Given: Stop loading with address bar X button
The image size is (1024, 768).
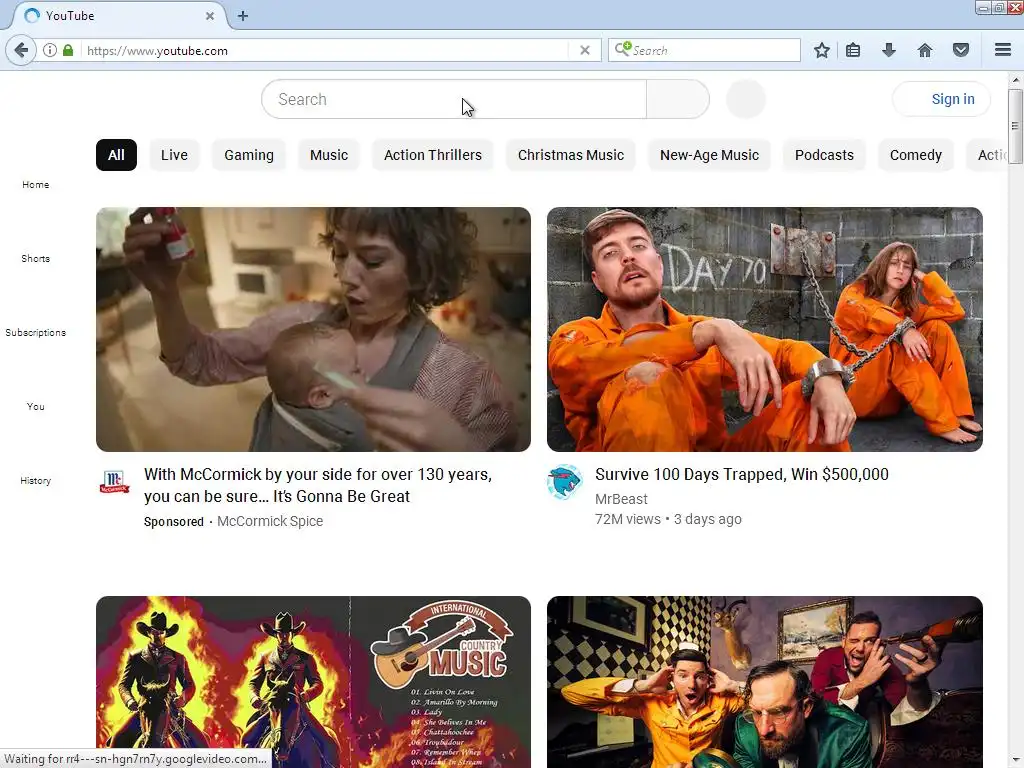Looking at the screenshot, I should tap(584, 50).
